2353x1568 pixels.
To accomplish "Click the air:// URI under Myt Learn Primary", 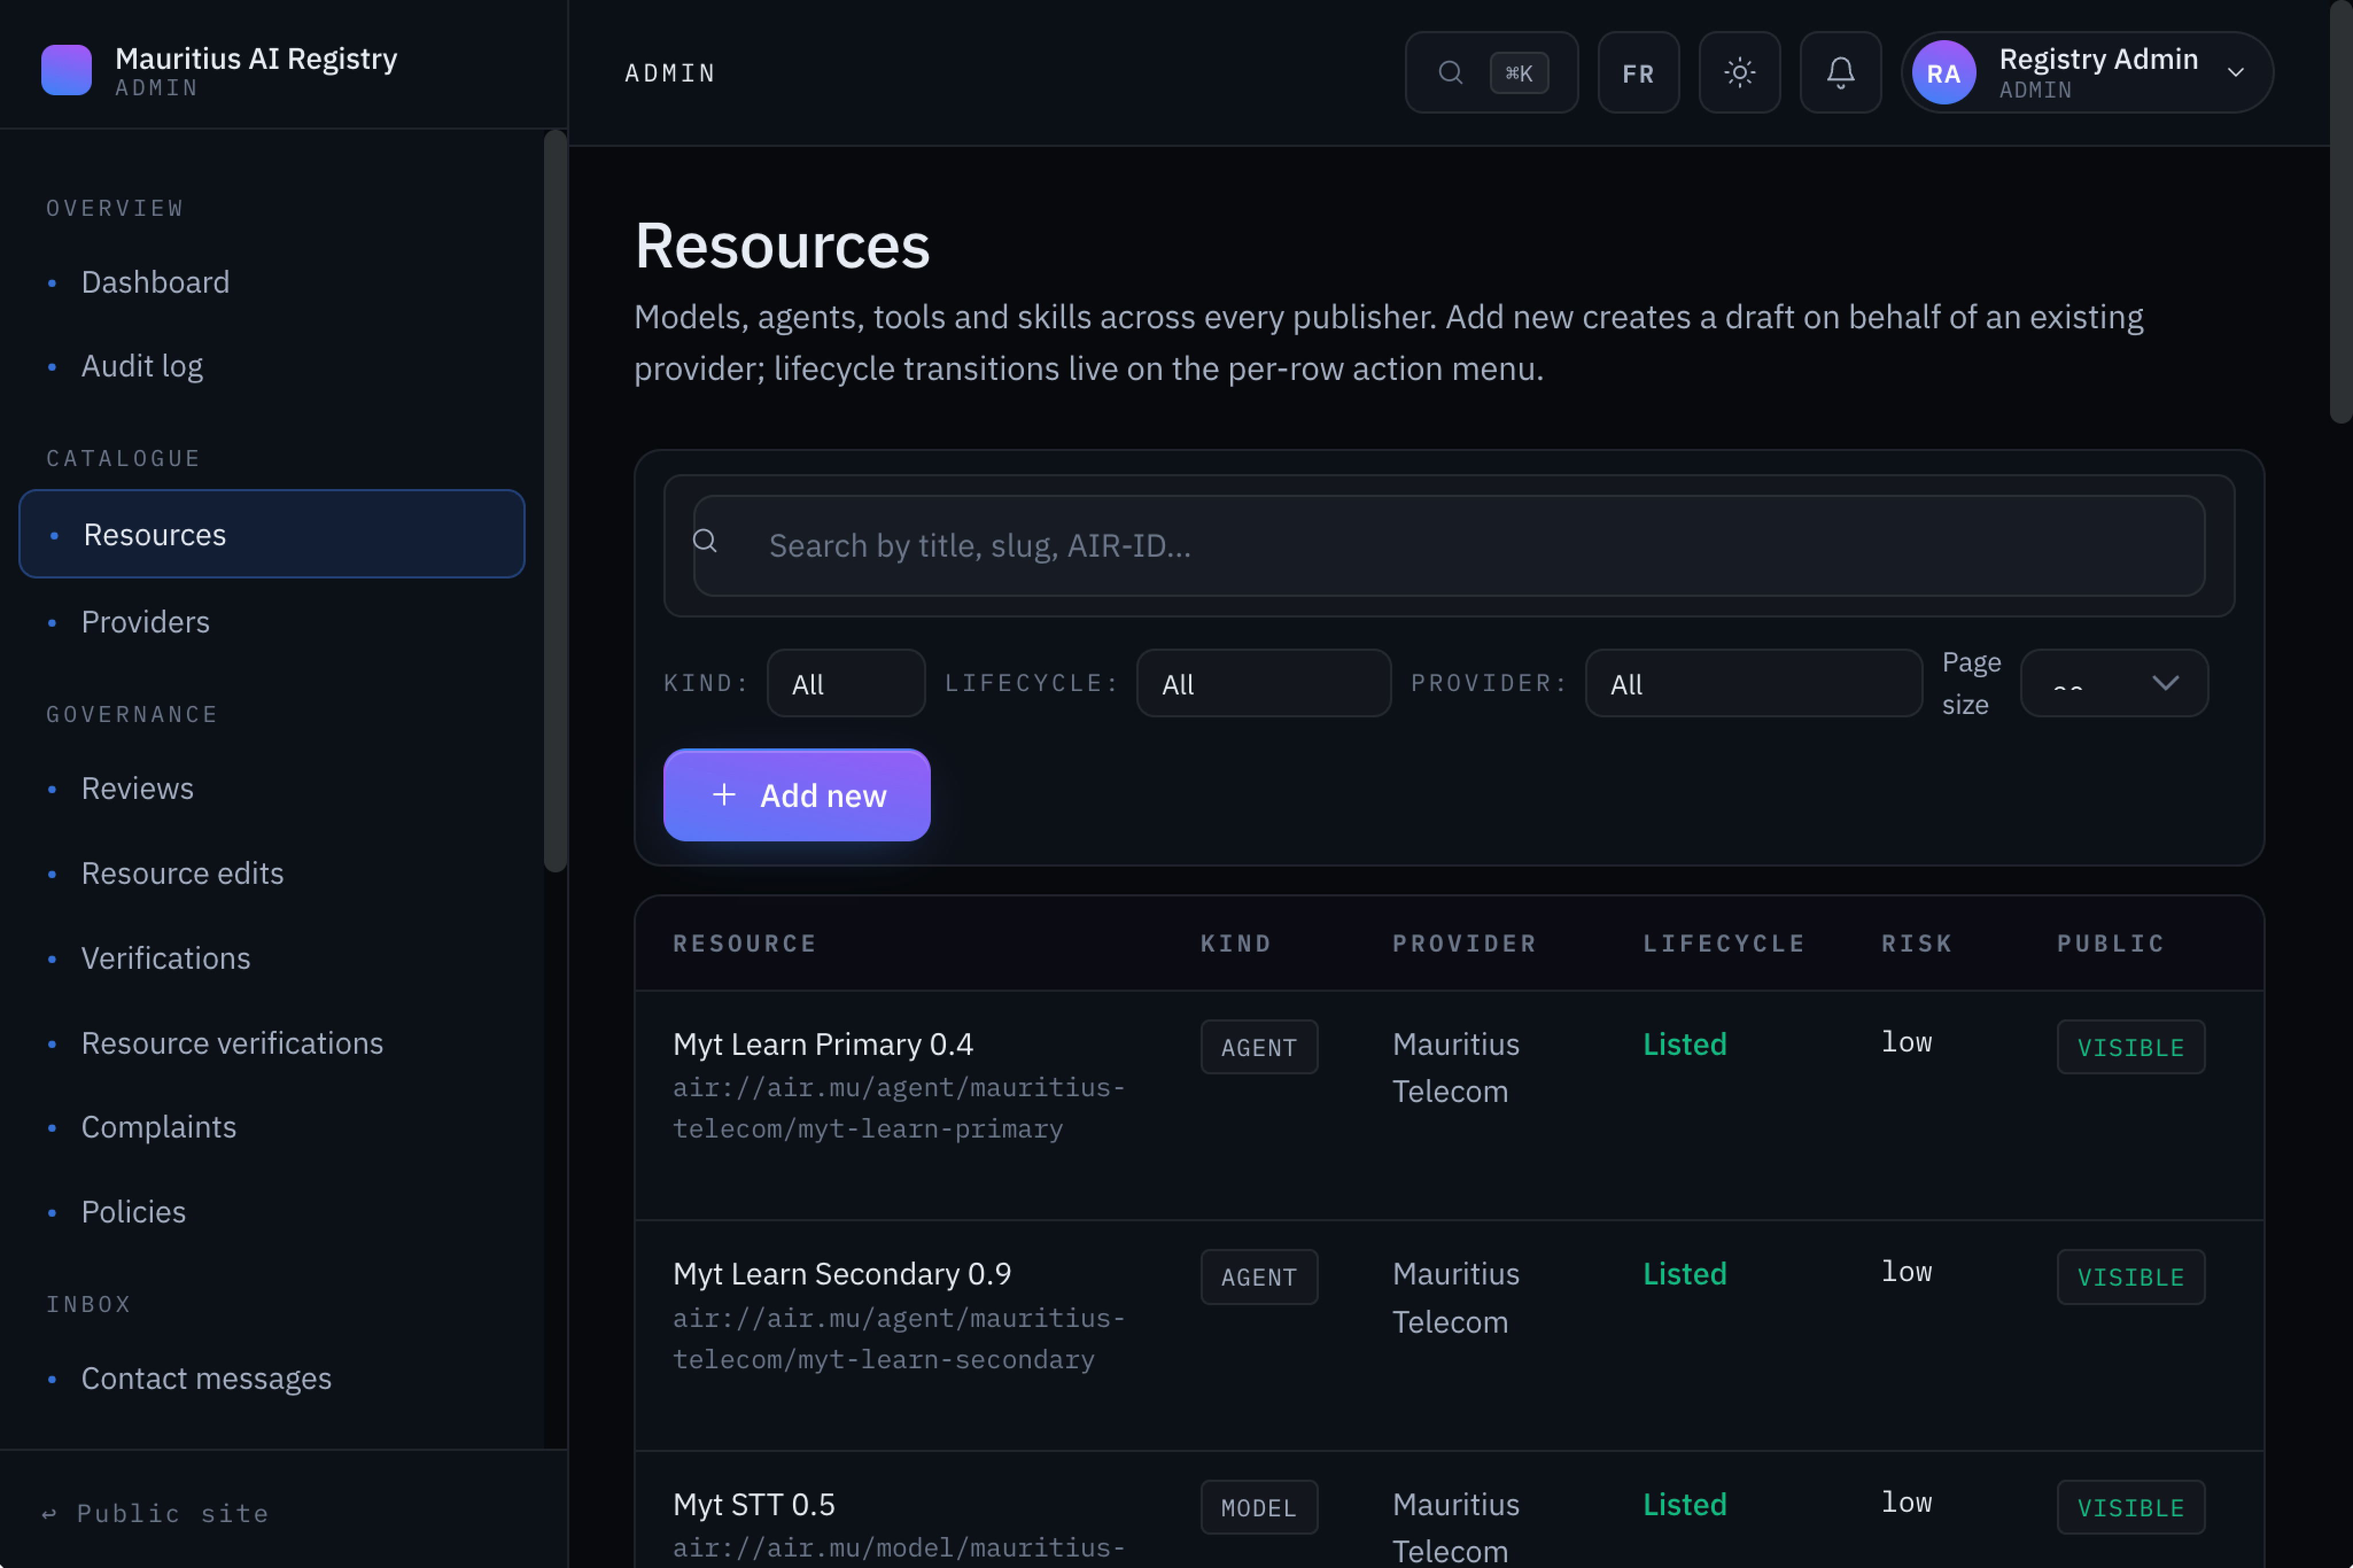I will click(898, 1108).
